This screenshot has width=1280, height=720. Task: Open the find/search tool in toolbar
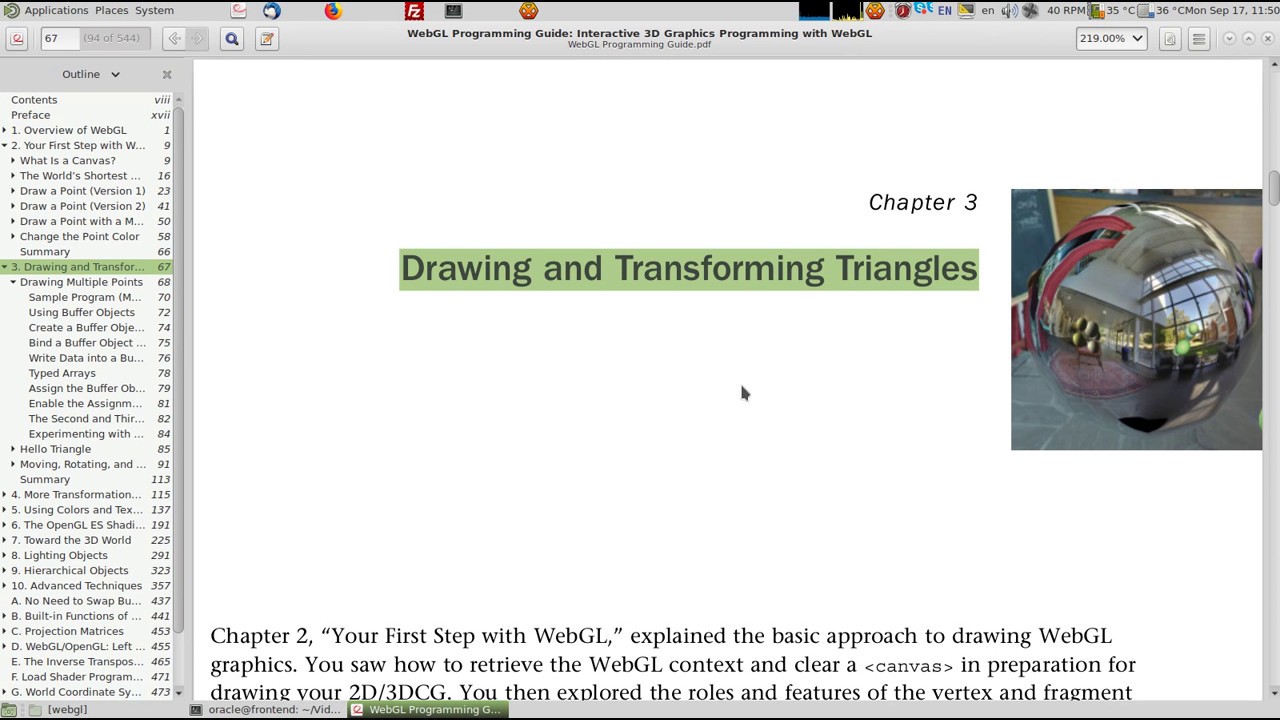(232, 39)
